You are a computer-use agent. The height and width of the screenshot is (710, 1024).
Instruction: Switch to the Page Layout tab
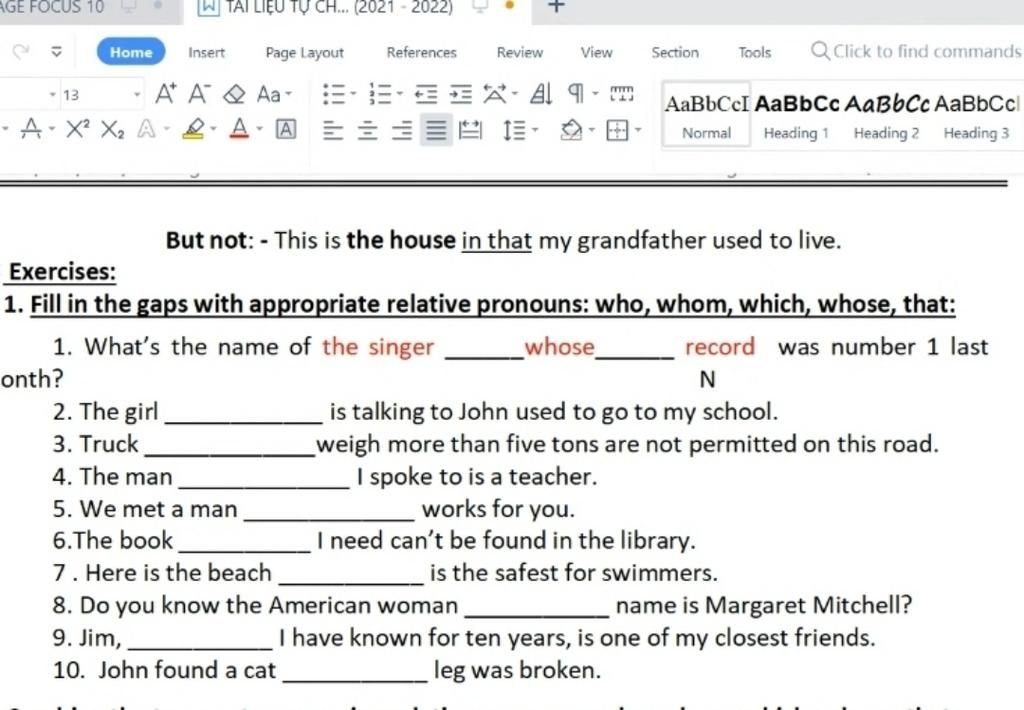point(304,52)
